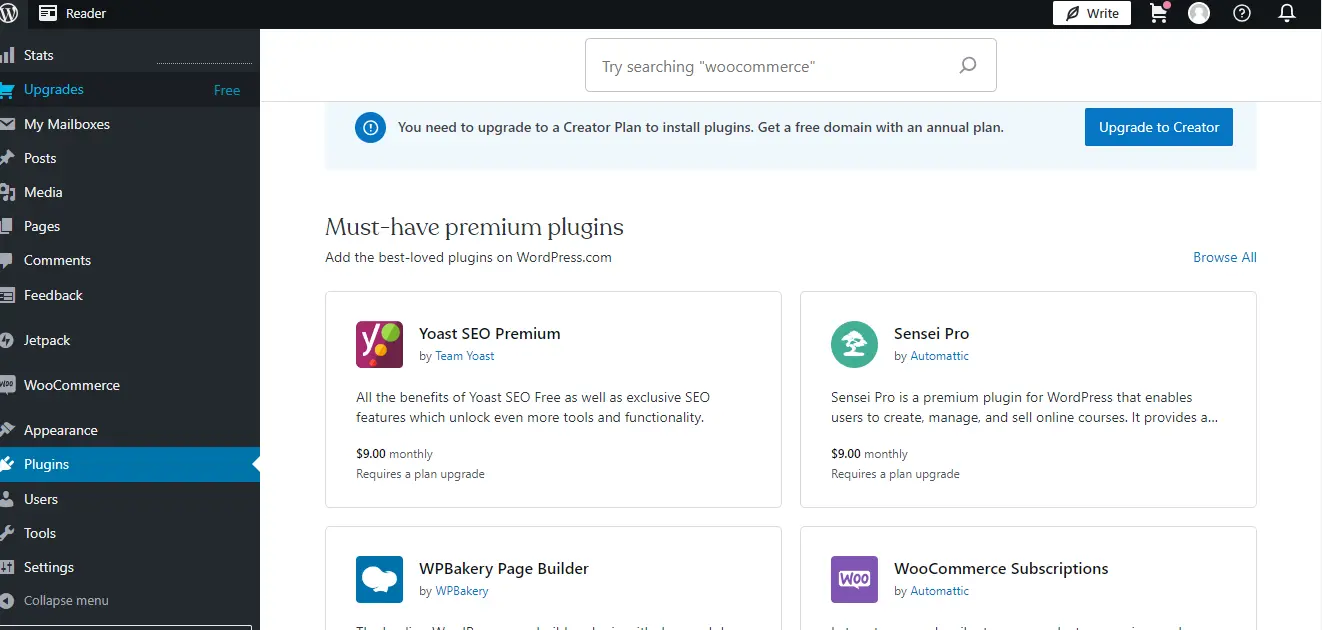1322x630 pixels.
Task: Open the shopping cart icon
Action: 1160,13
